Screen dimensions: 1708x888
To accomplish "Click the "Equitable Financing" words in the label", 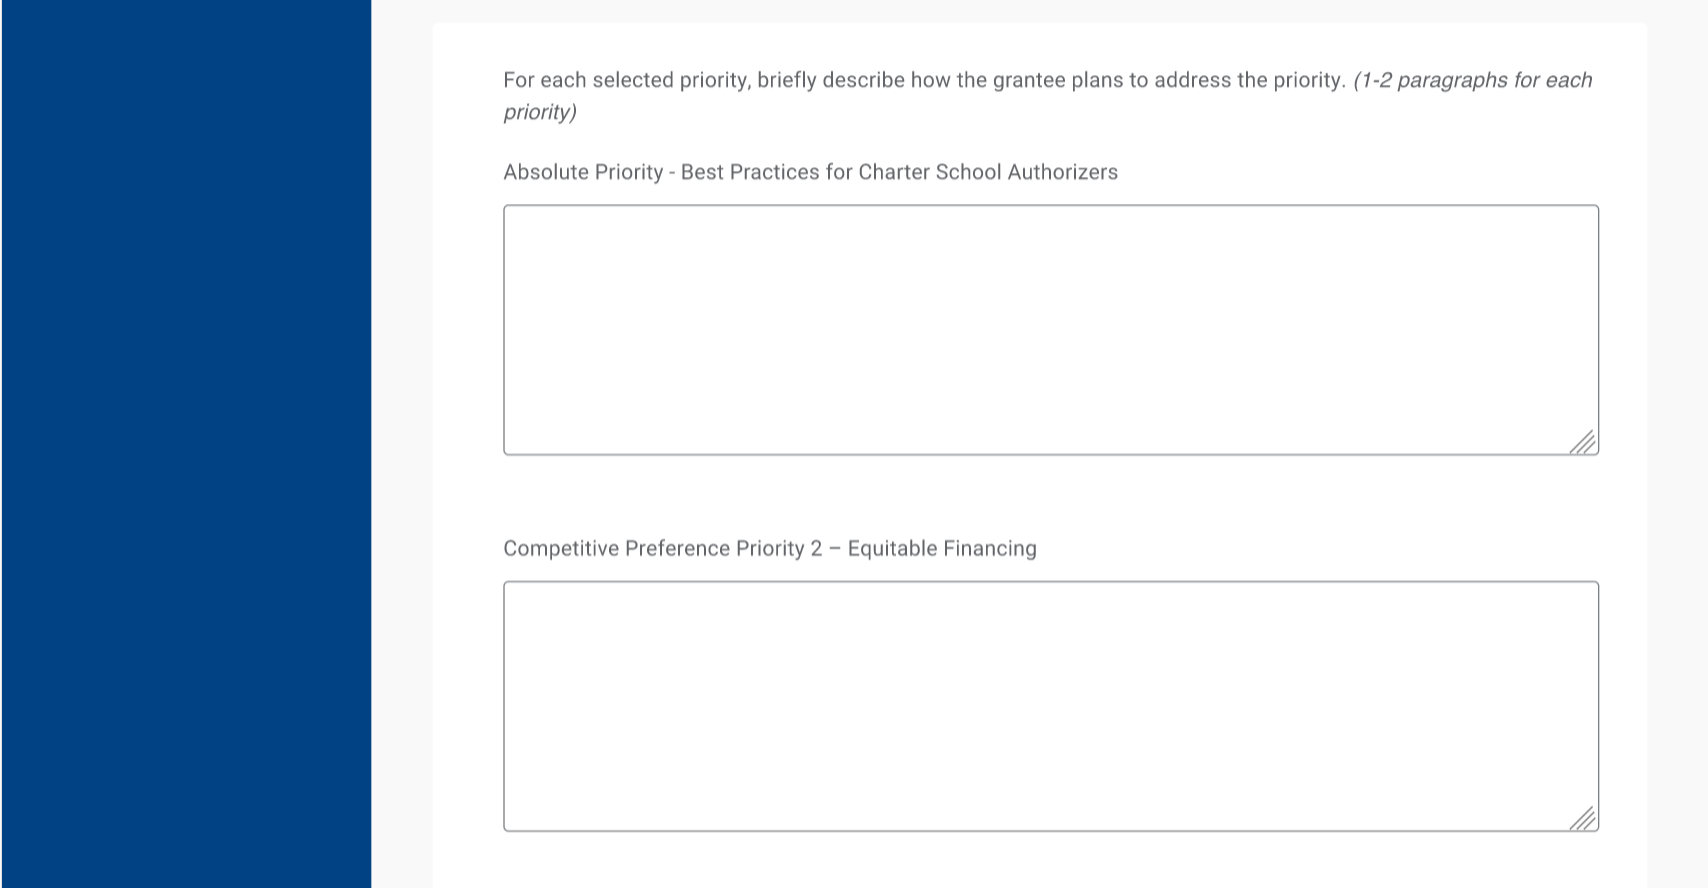I will click(x=942, y=548).
